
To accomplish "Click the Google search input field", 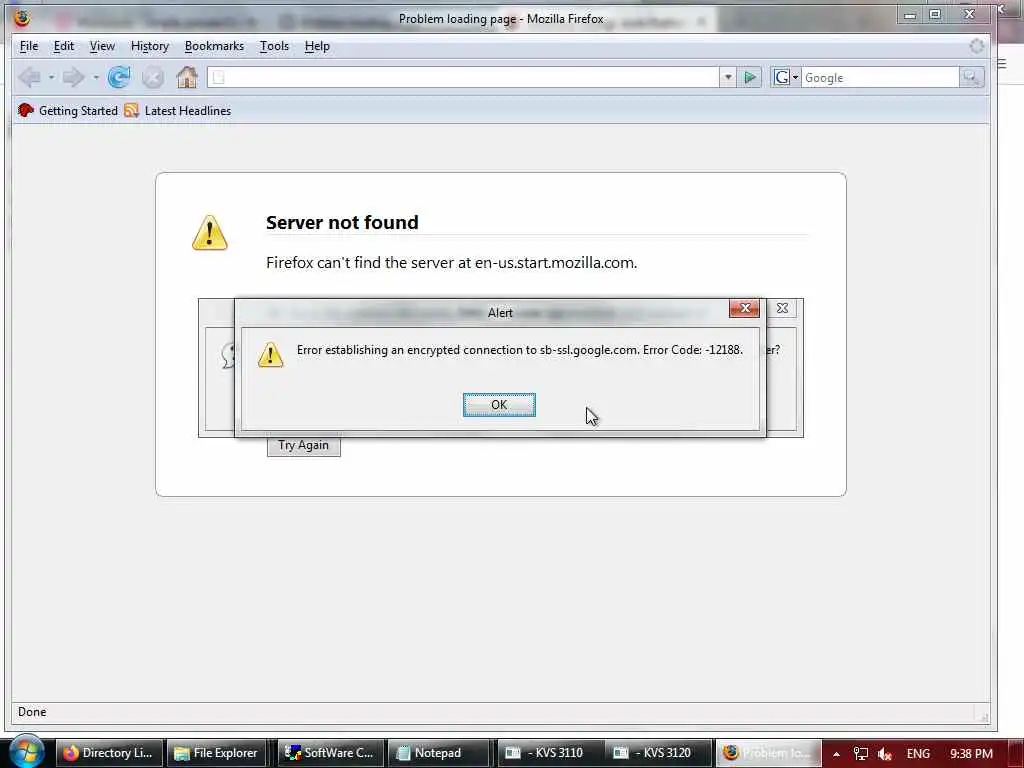I will 880,78.
